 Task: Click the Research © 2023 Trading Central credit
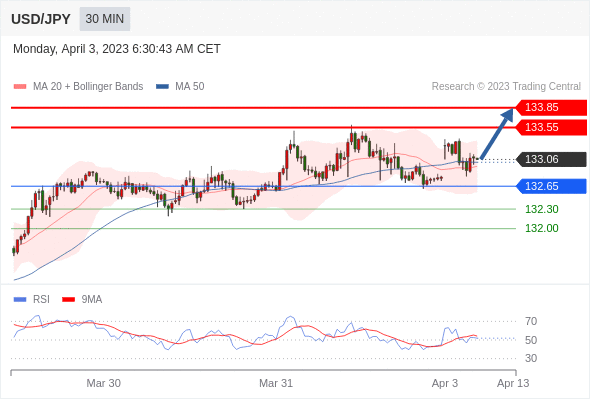[x=506, y=87]
